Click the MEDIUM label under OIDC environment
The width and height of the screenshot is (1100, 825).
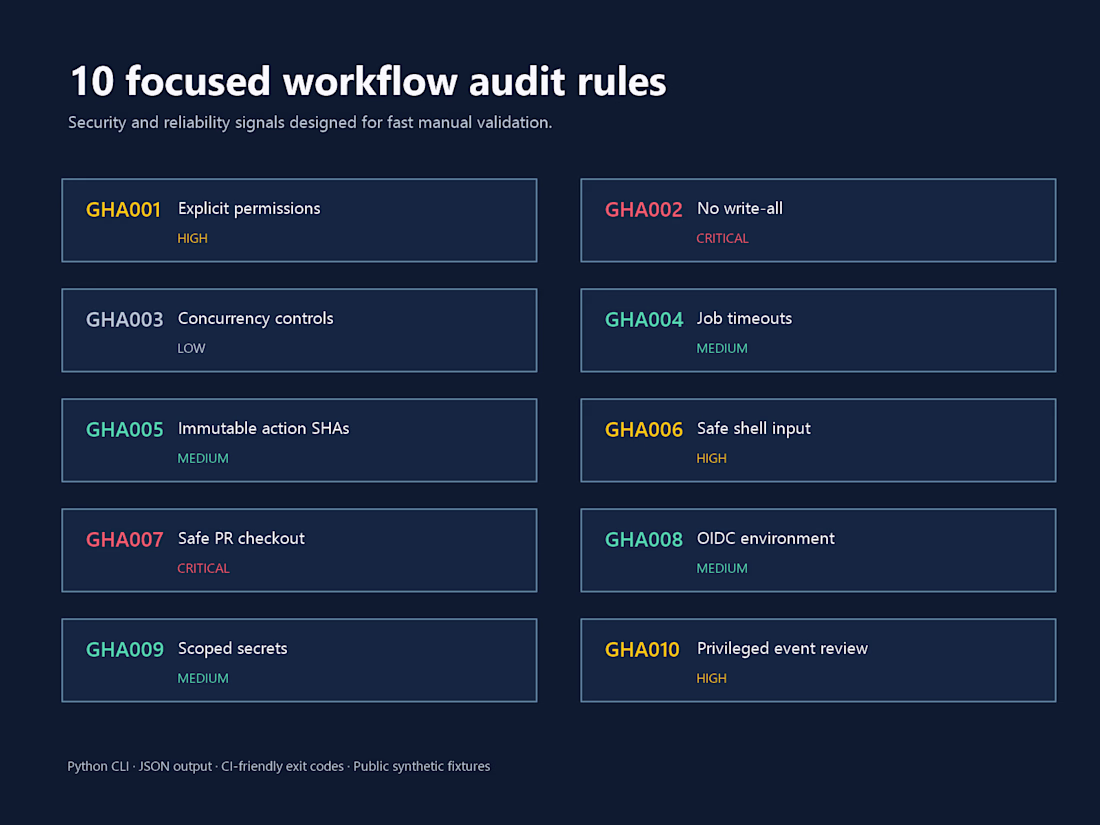[x=722, y=569]
